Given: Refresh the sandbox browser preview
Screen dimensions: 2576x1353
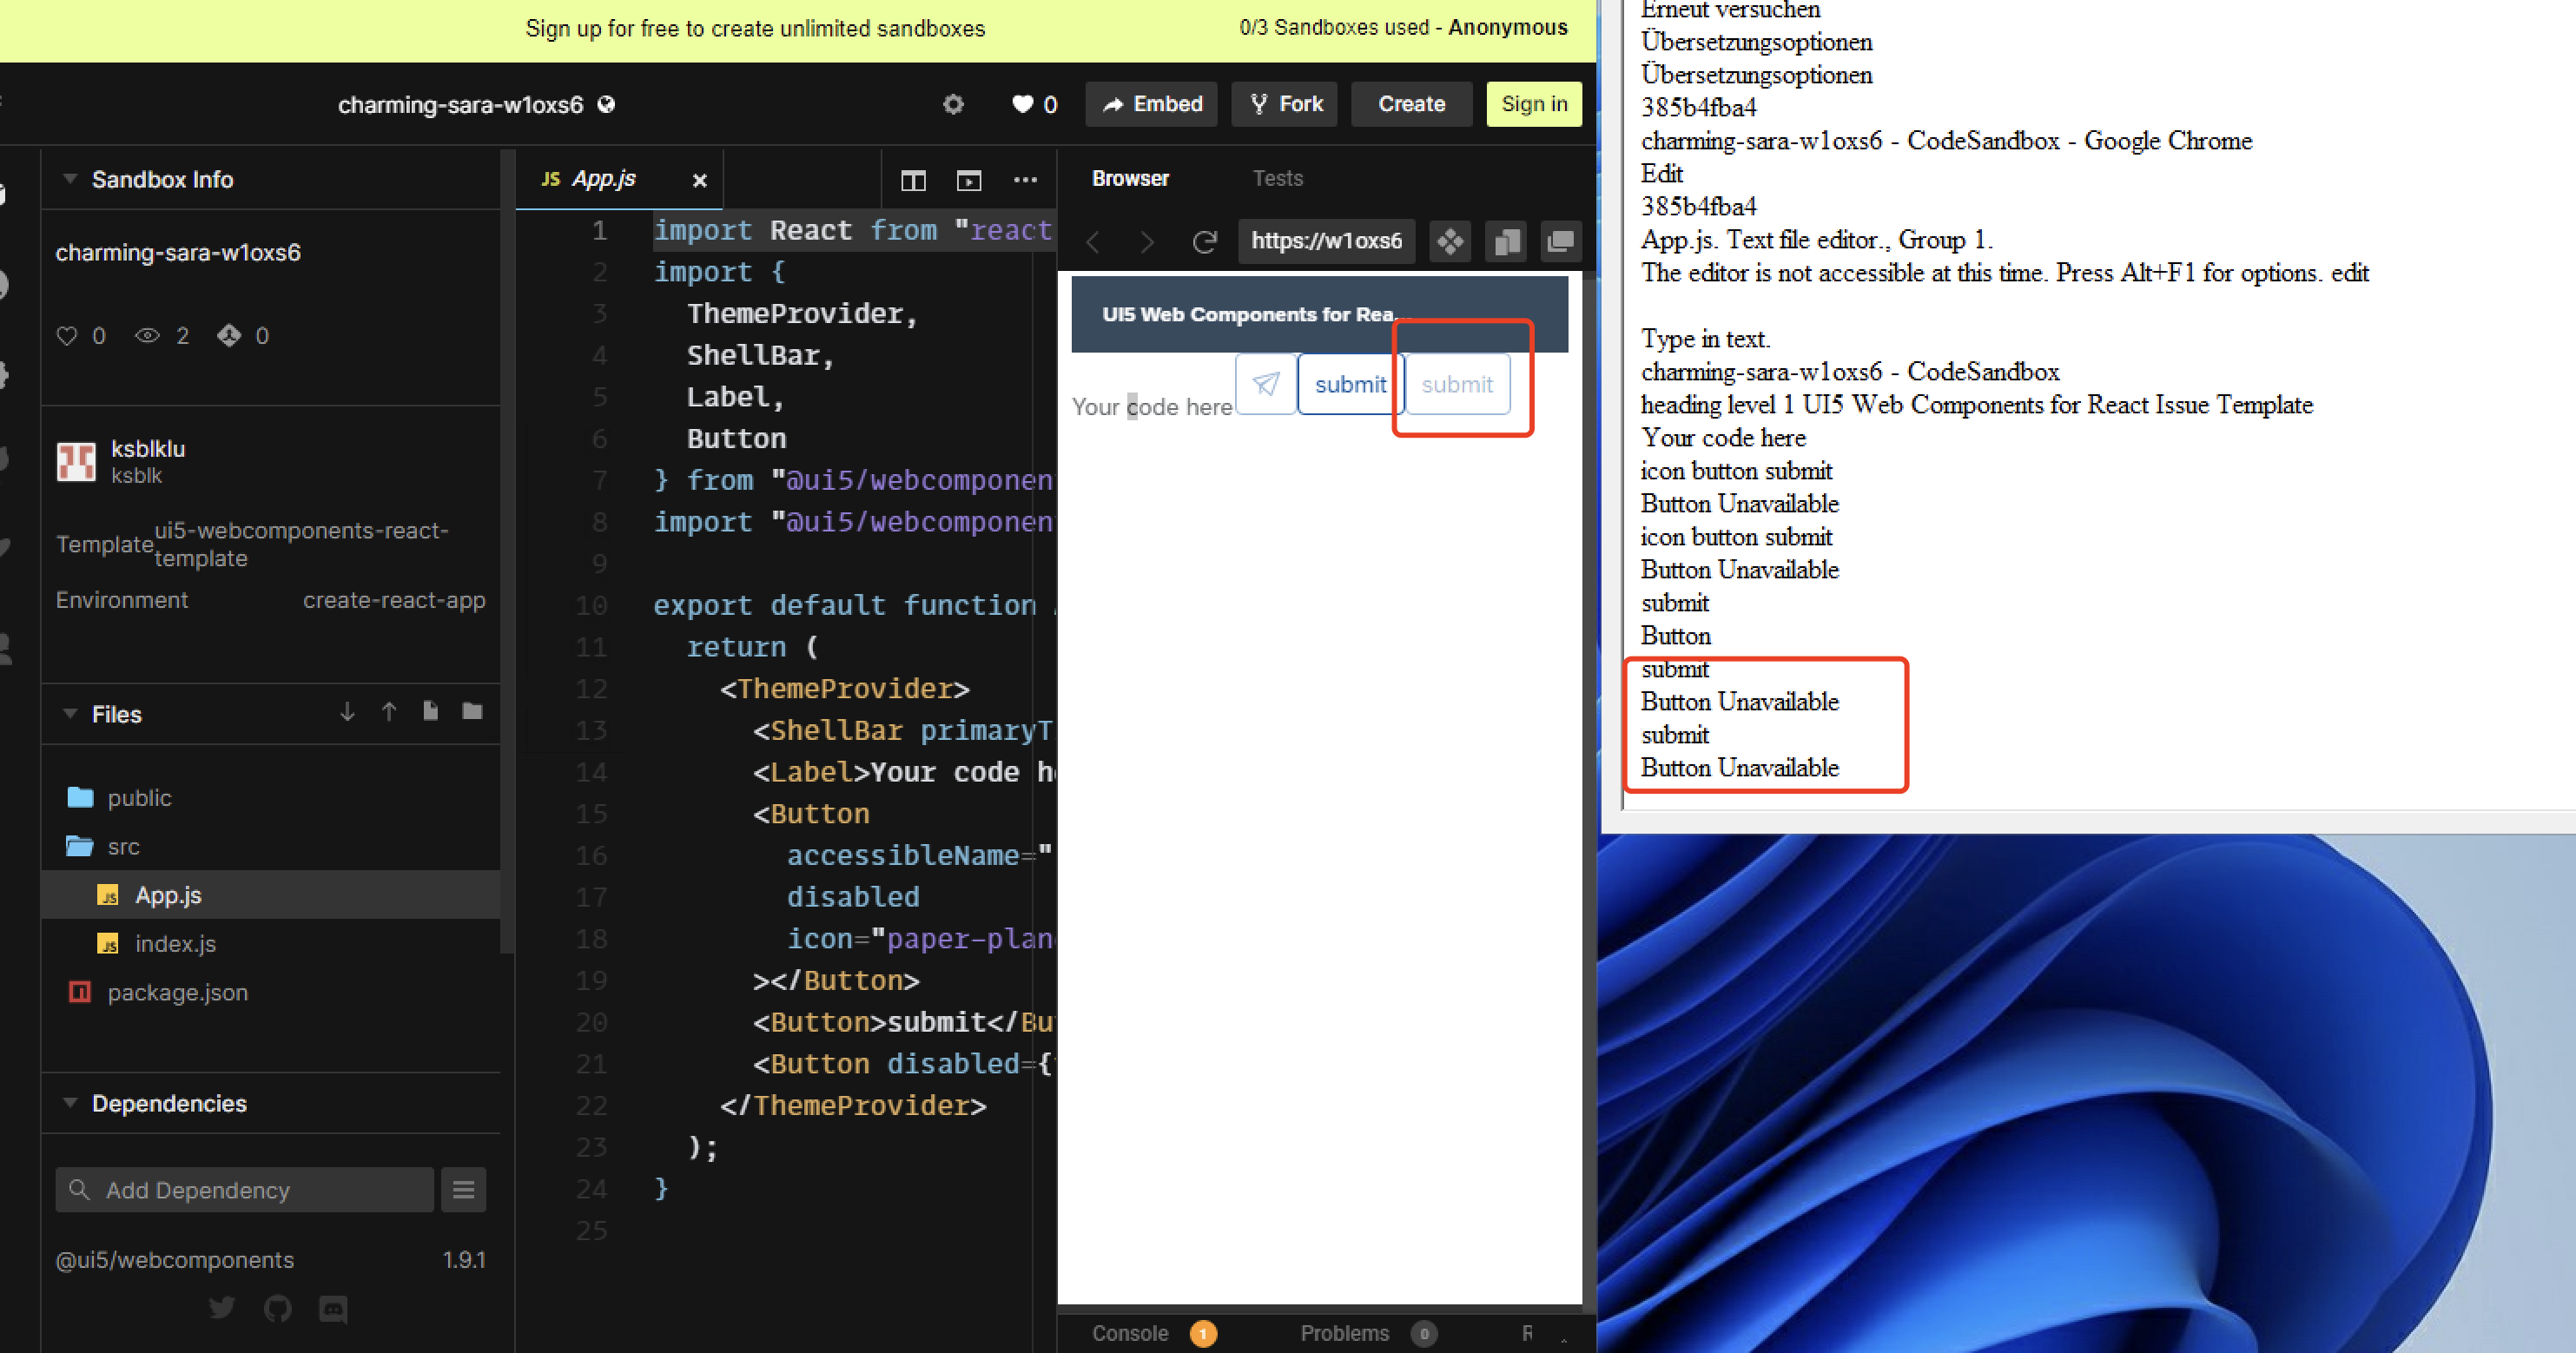Looking at the screenshot, I should coord(1206,241).
